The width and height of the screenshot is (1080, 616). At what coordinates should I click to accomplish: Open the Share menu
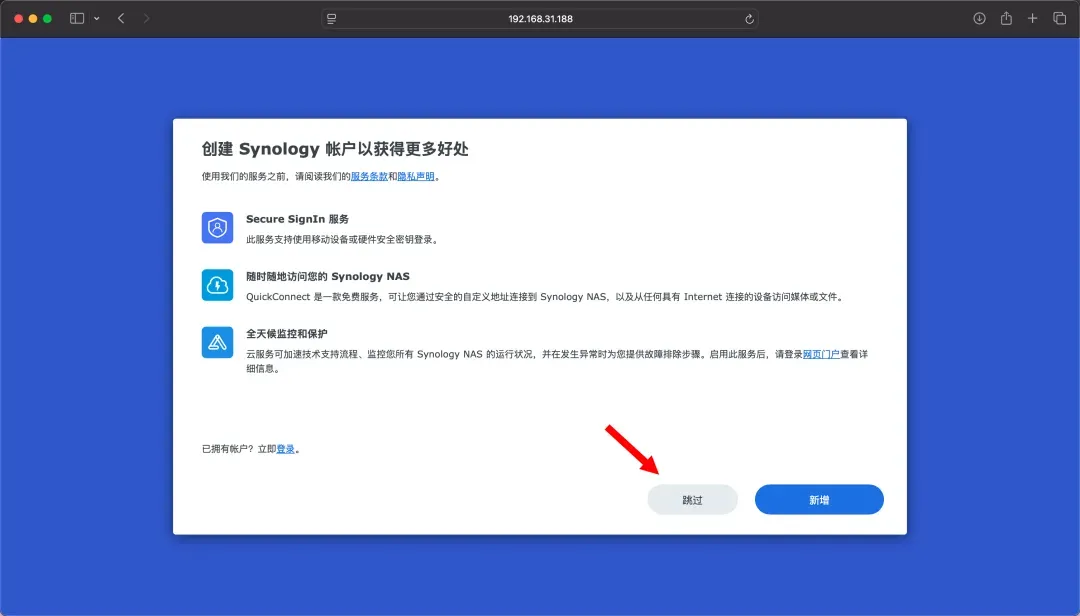(x=1006, y=19)
